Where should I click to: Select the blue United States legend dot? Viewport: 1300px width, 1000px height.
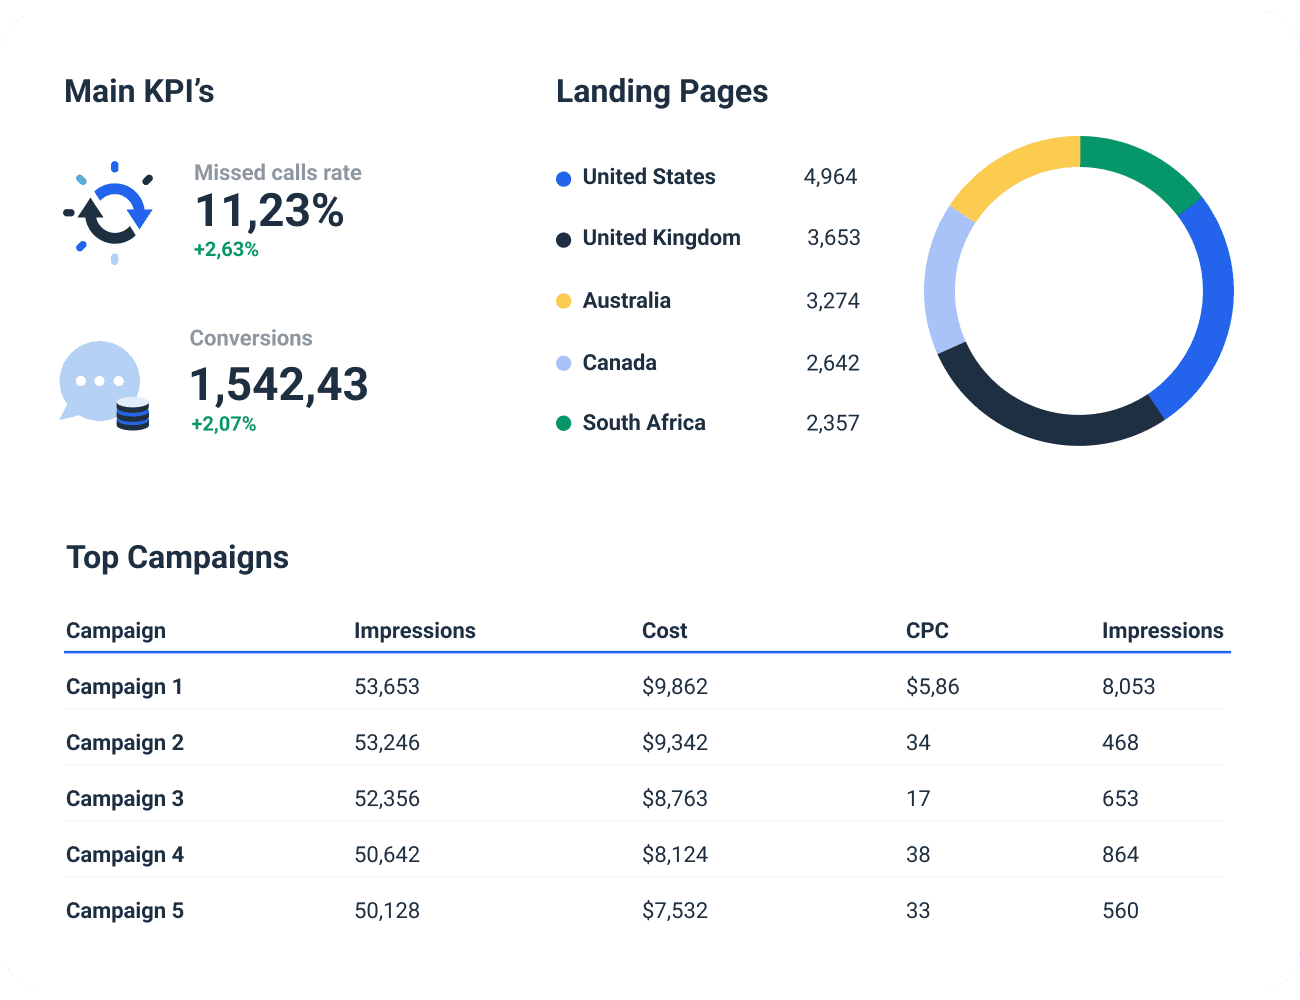[x=562, y=177]
